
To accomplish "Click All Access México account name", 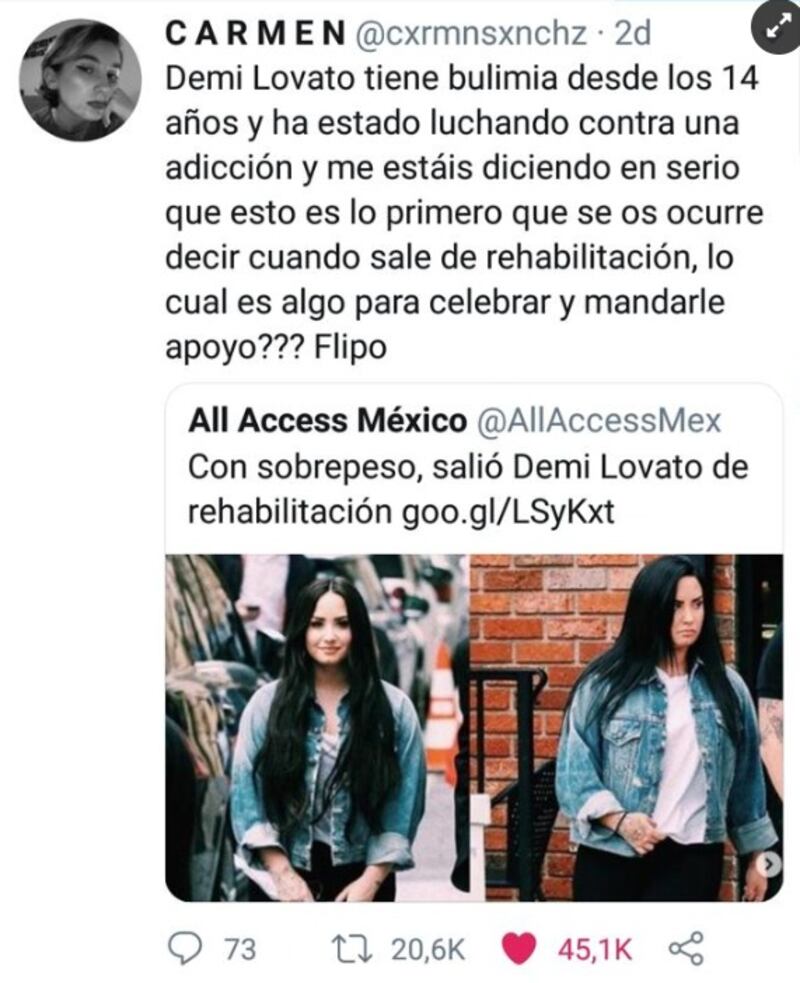I will click(328, 421).
